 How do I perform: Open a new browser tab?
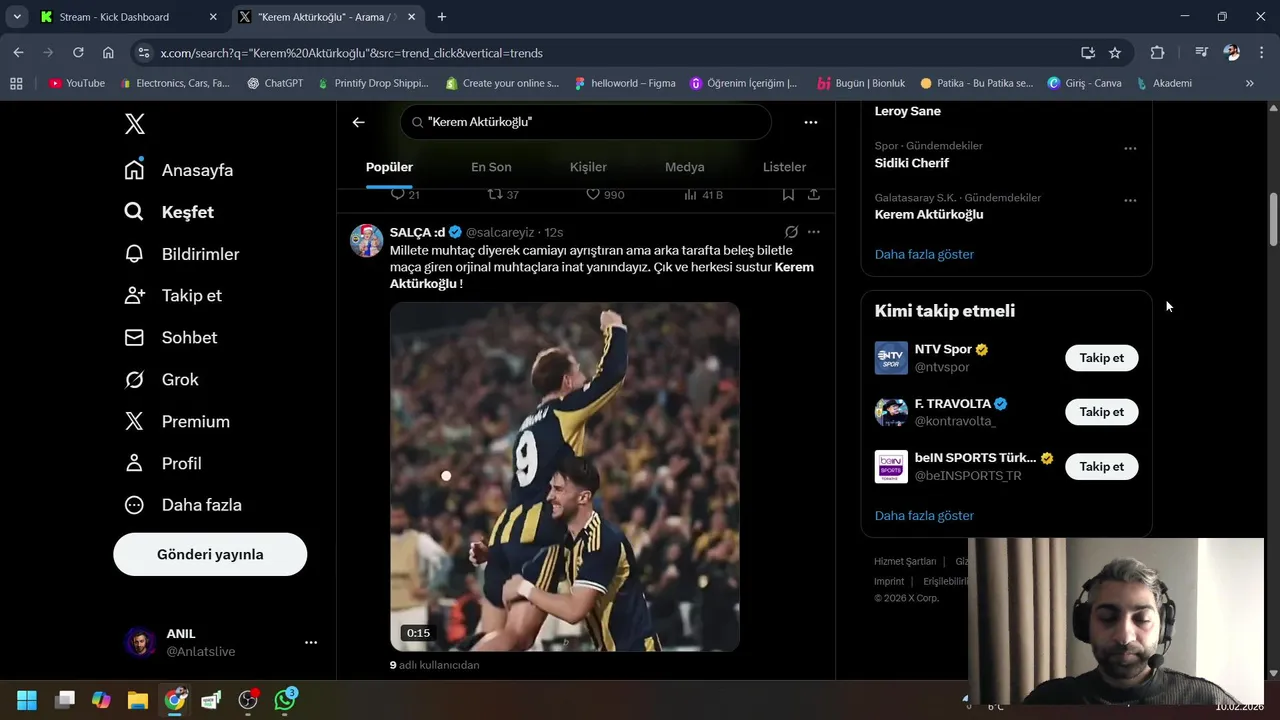click(442, 17)
